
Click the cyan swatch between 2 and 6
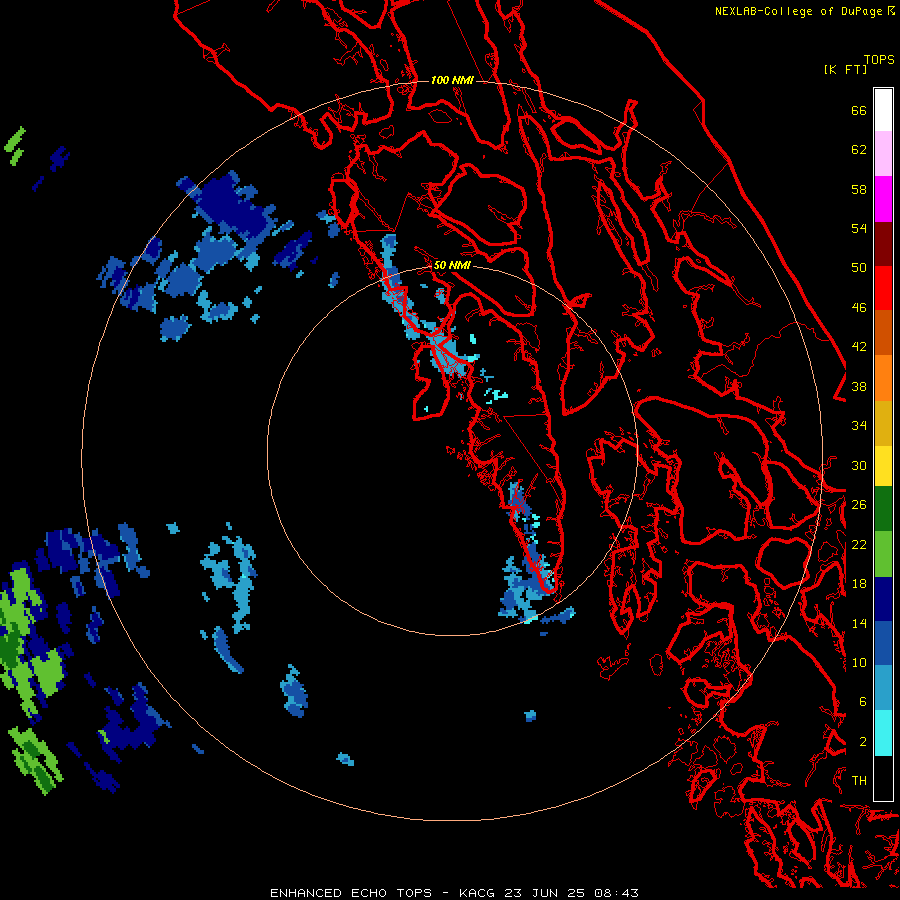tap(883, 733)
